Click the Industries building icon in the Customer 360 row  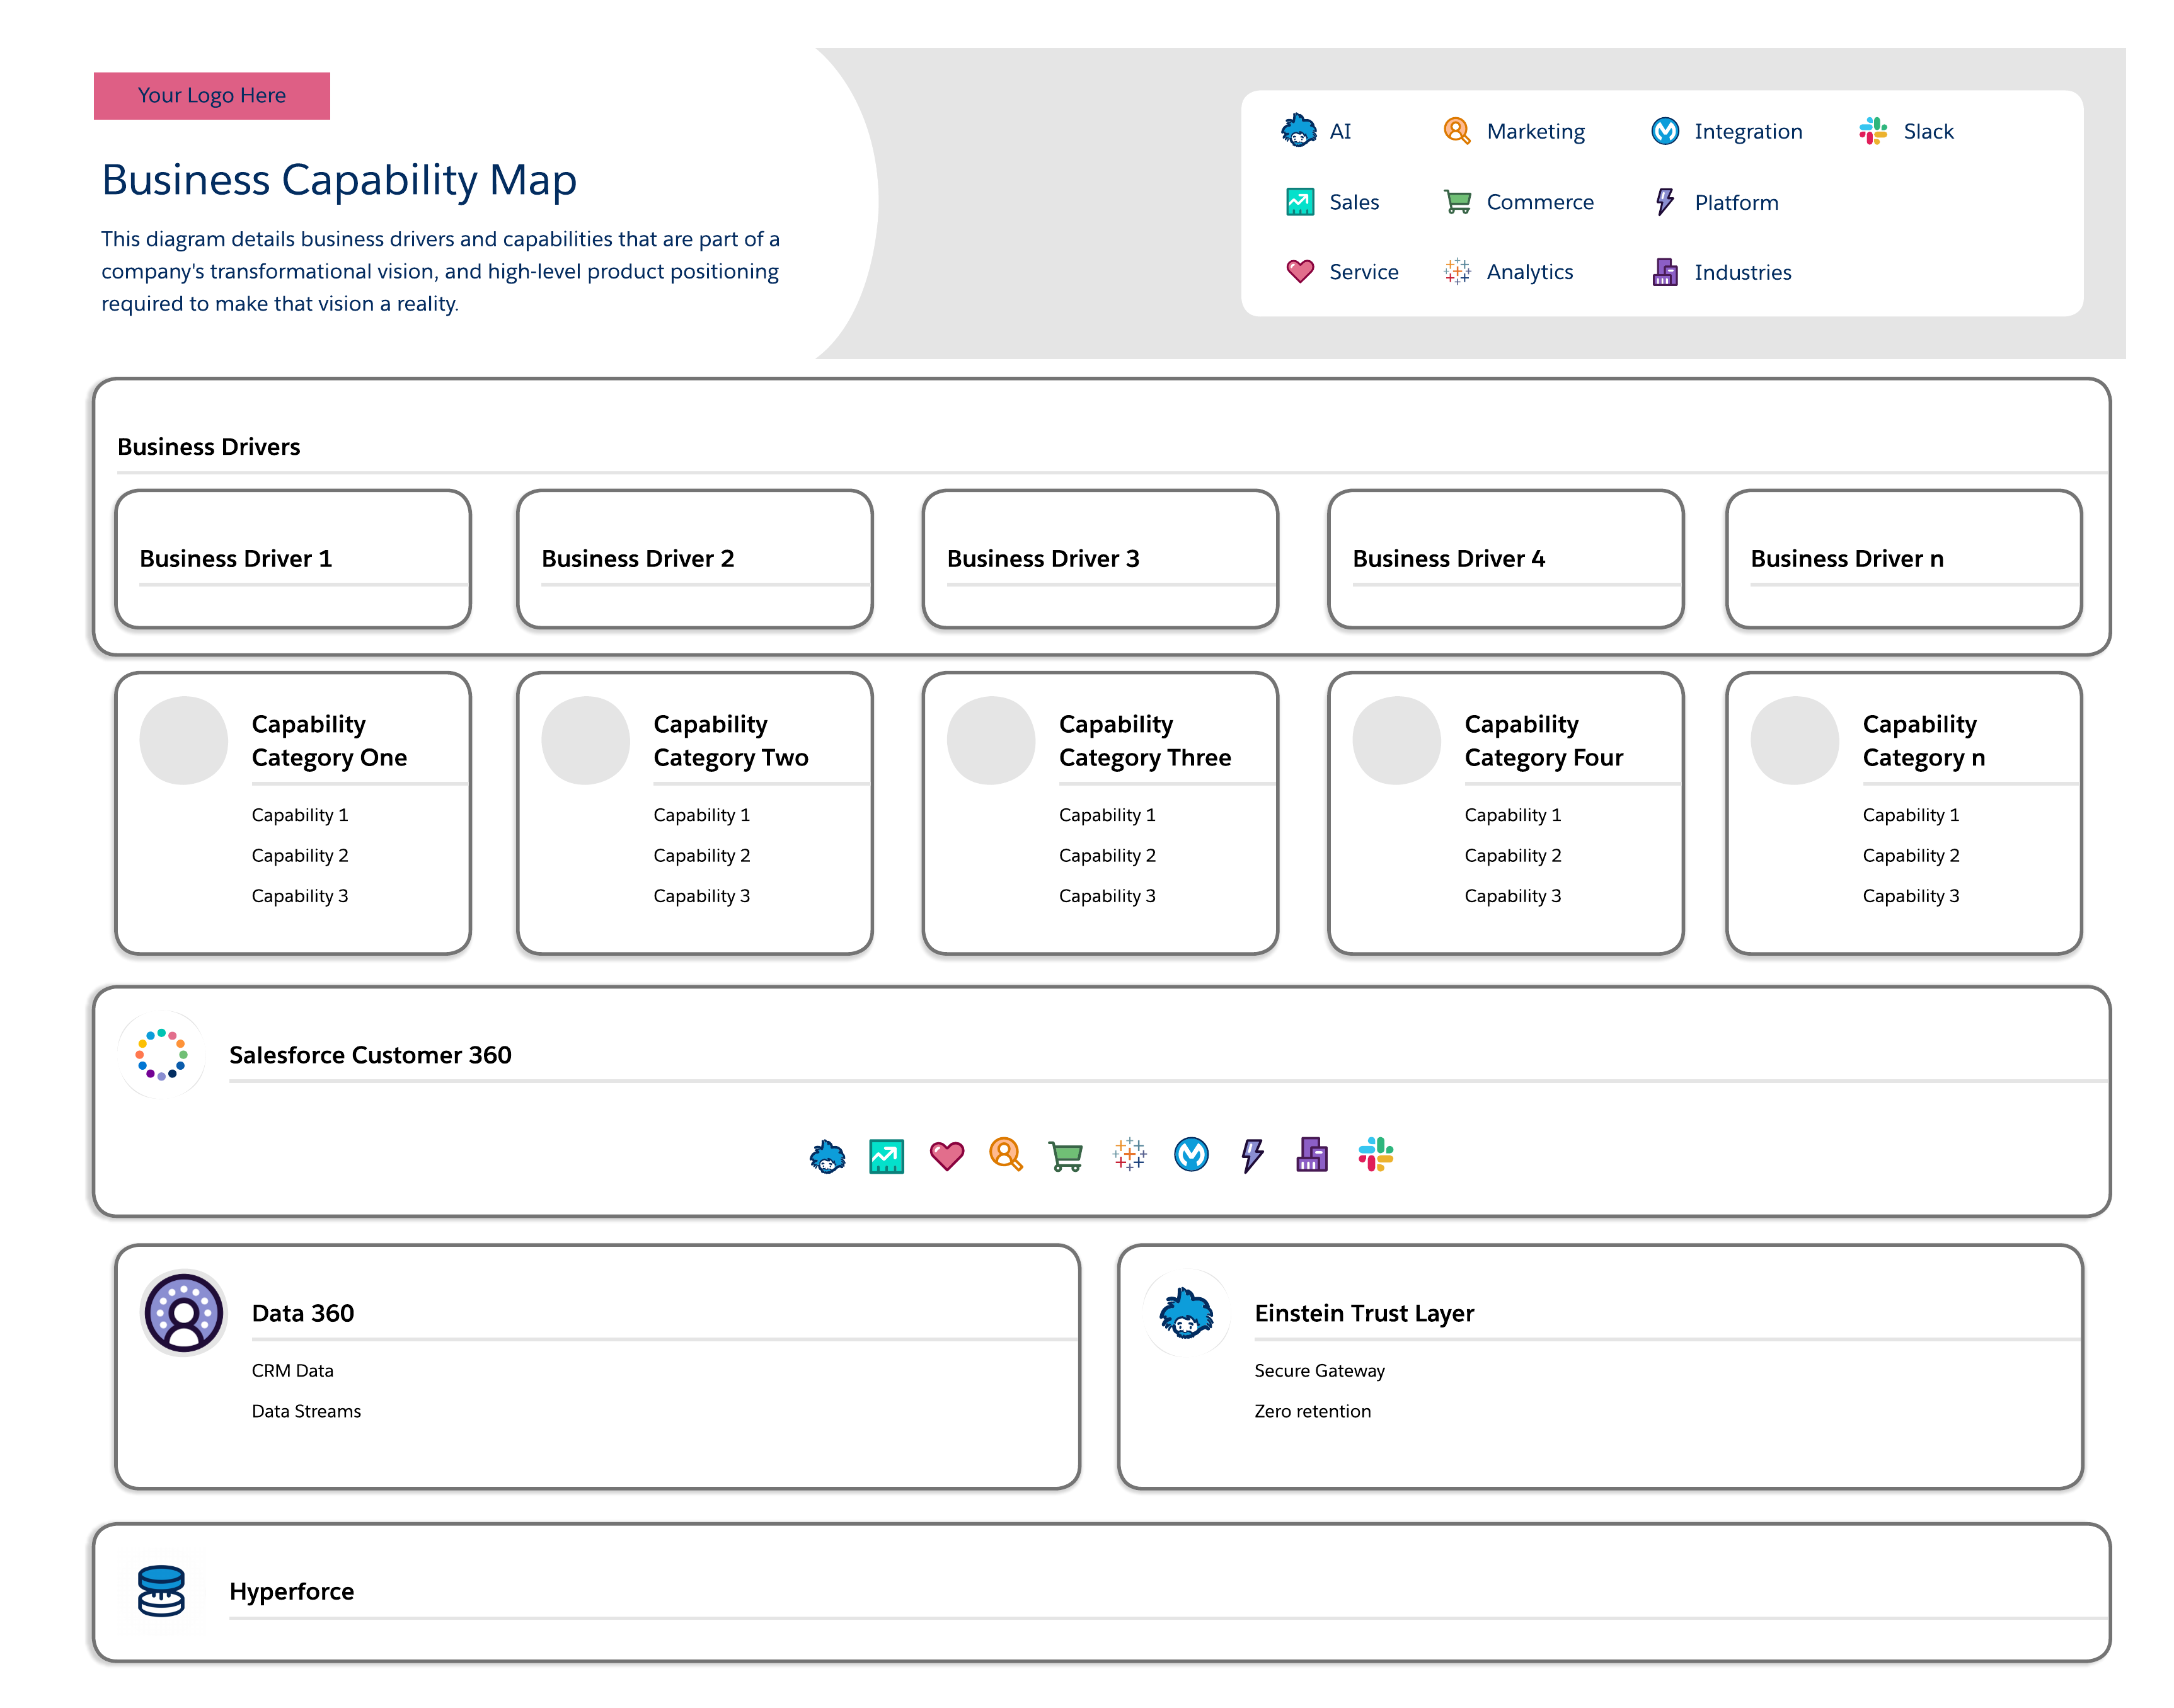coord(1311,1155)
